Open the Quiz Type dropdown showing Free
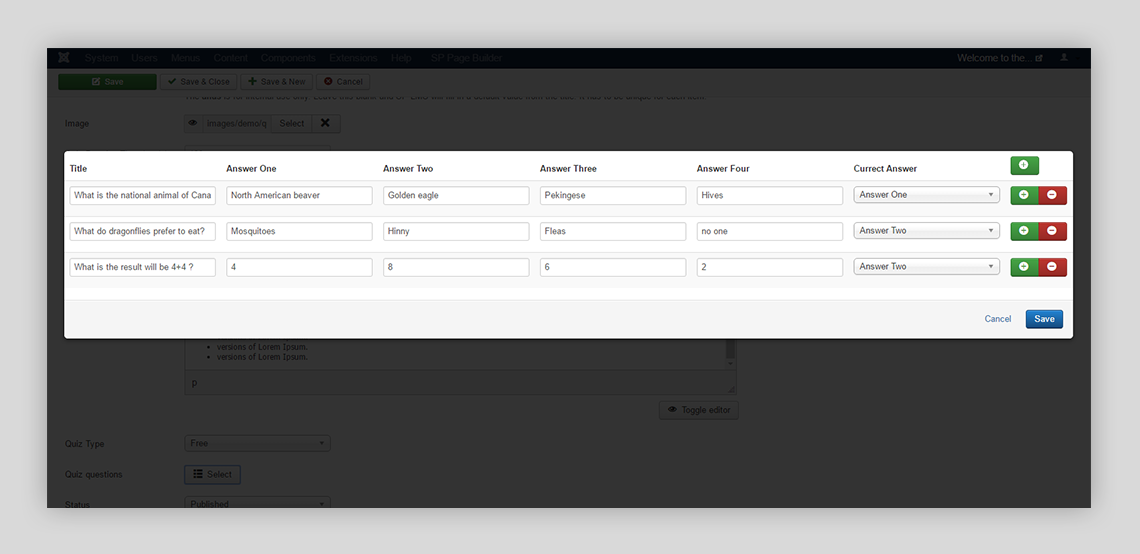Viewport: 1140px width, 554px height. (x=257, y=443)
